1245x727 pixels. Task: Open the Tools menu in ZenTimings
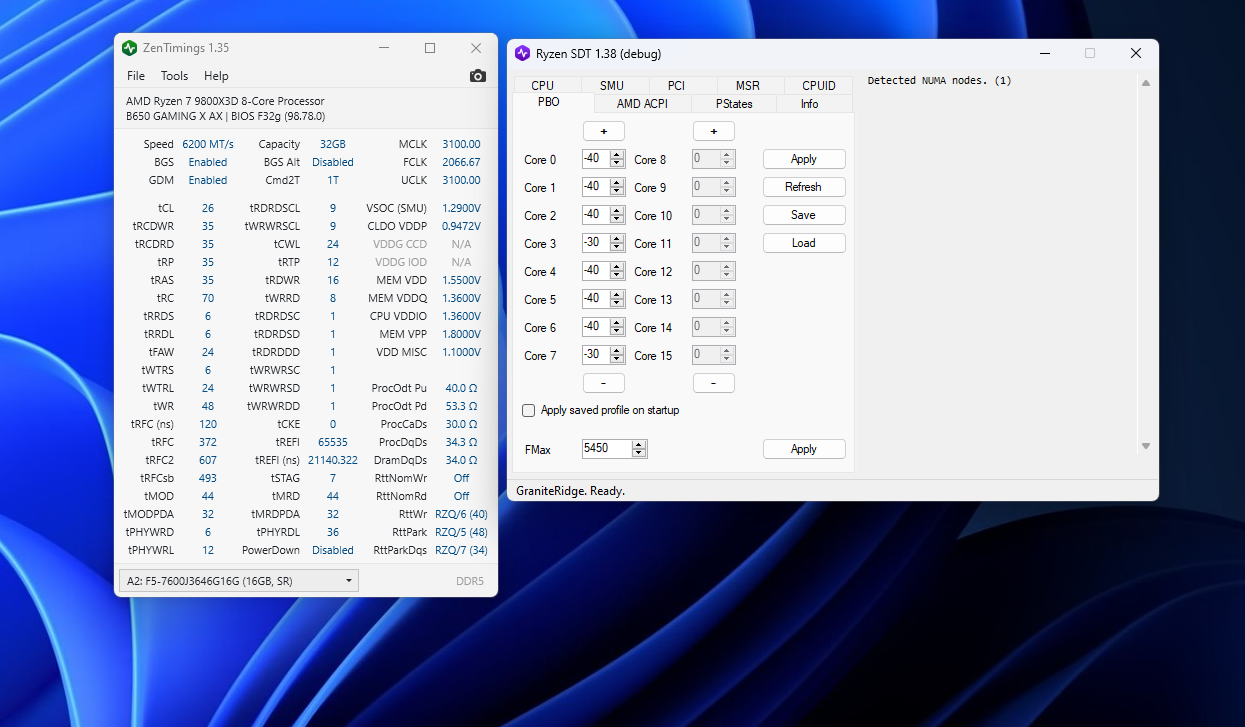click(174, 76)
